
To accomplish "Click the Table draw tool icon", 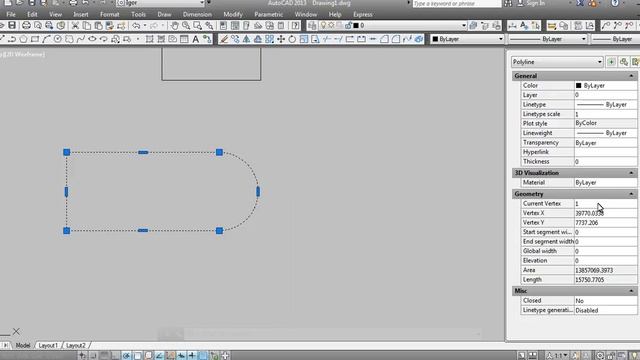I will (184, 39).
